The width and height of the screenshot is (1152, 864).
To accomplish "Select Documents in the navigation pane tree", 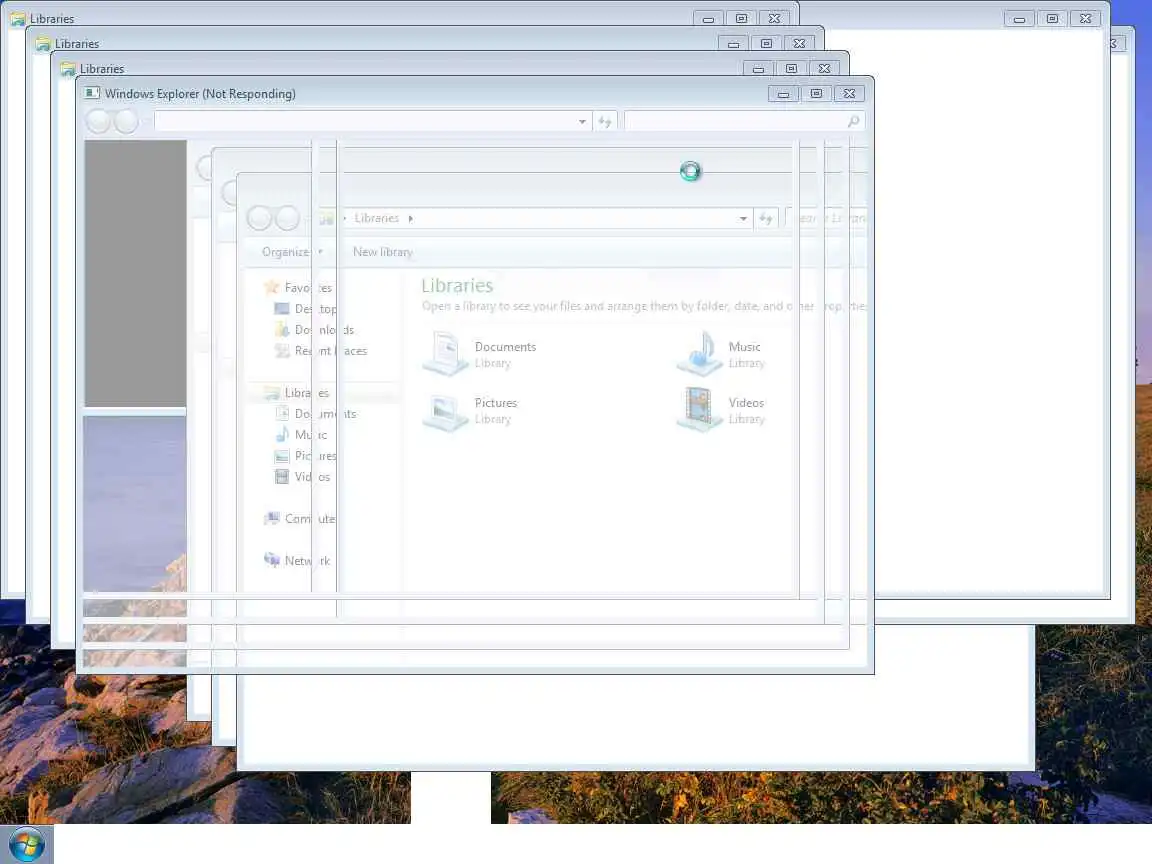I will (x=325, y=414).
